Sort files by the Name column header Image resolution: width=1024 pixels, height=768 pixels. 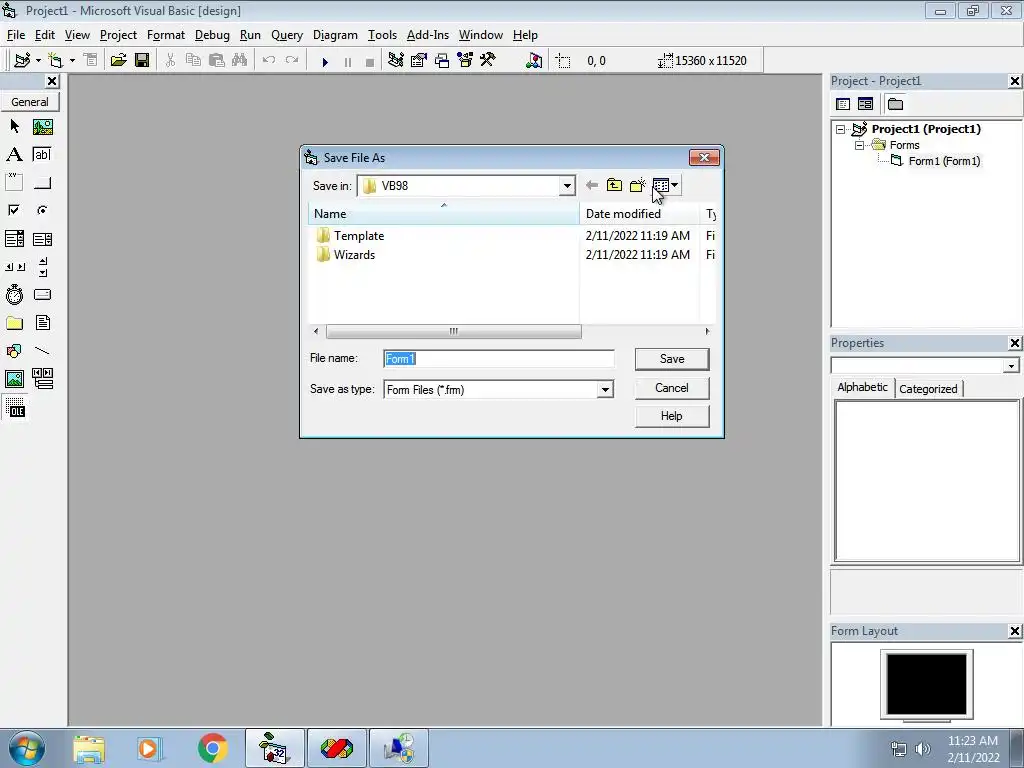[443, 214]
